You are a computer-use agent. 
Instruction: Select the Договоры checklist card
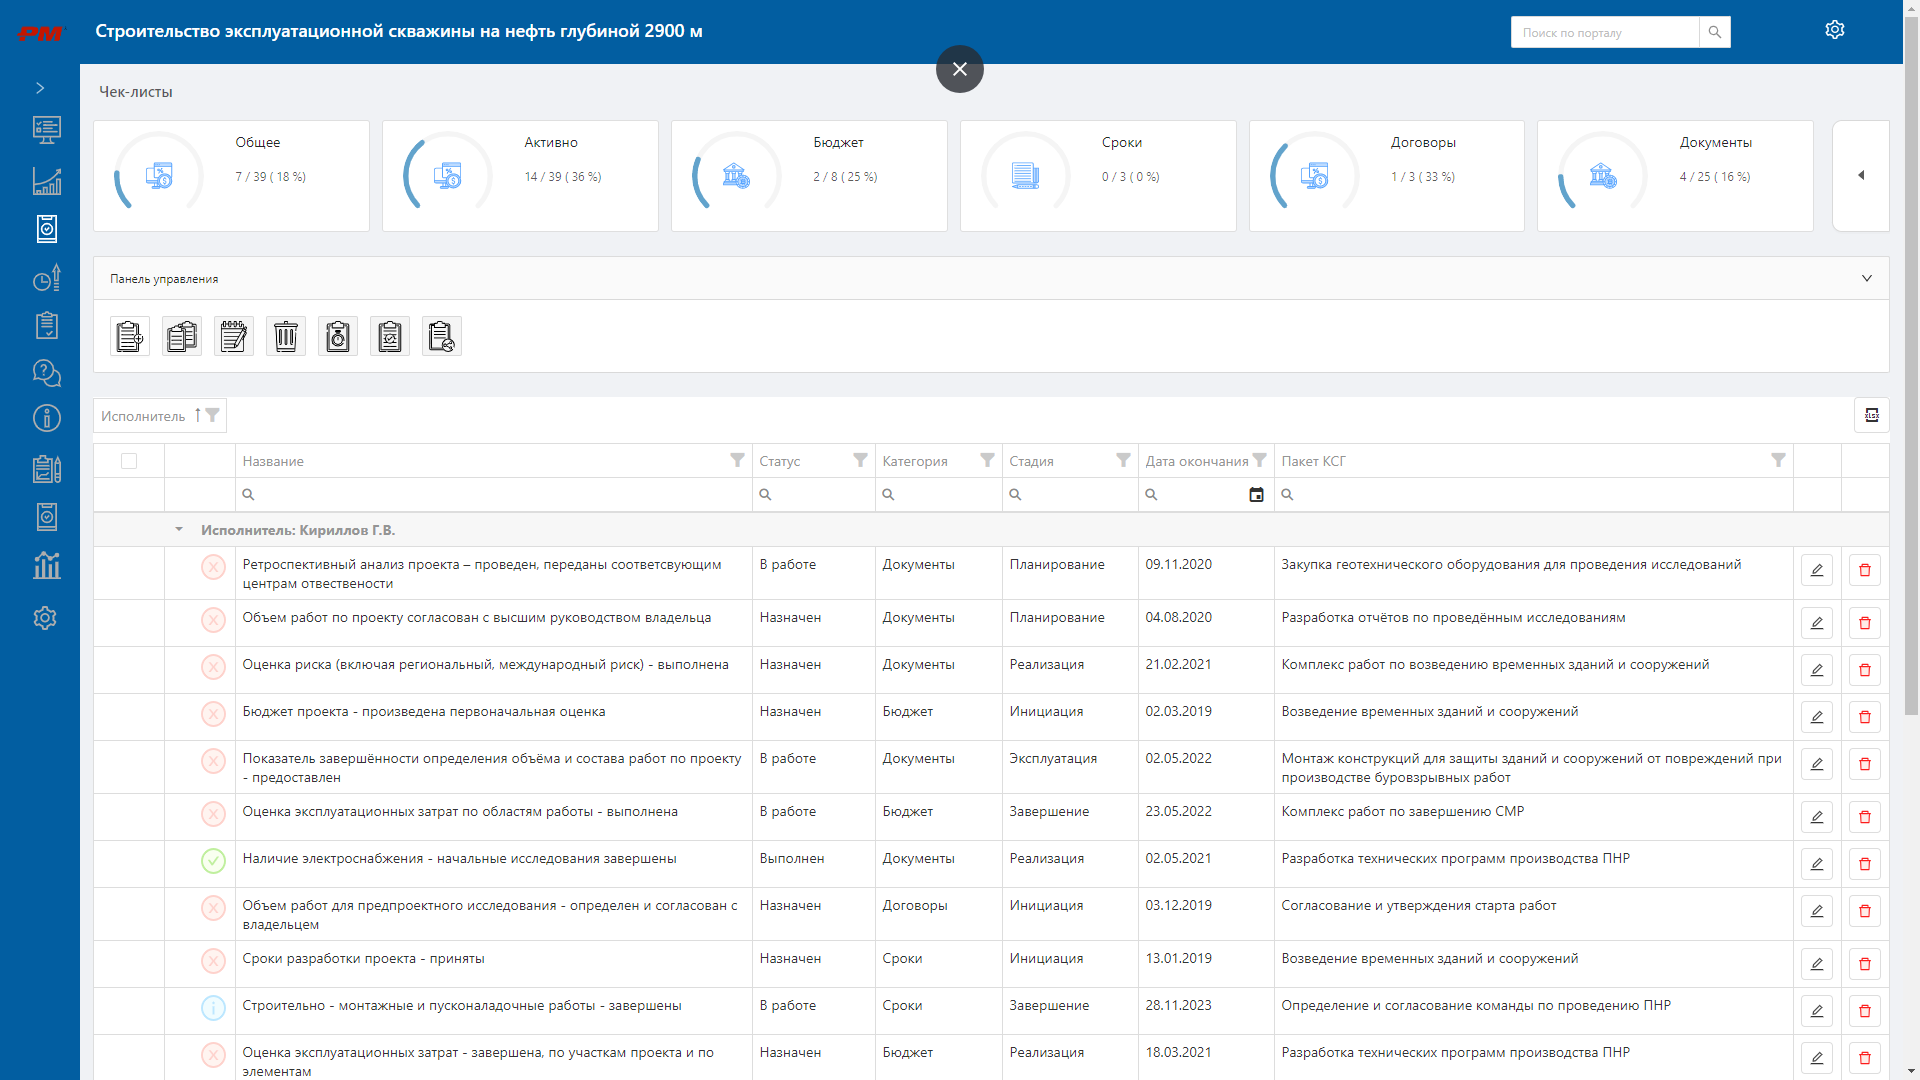[x=1387, y=176]
